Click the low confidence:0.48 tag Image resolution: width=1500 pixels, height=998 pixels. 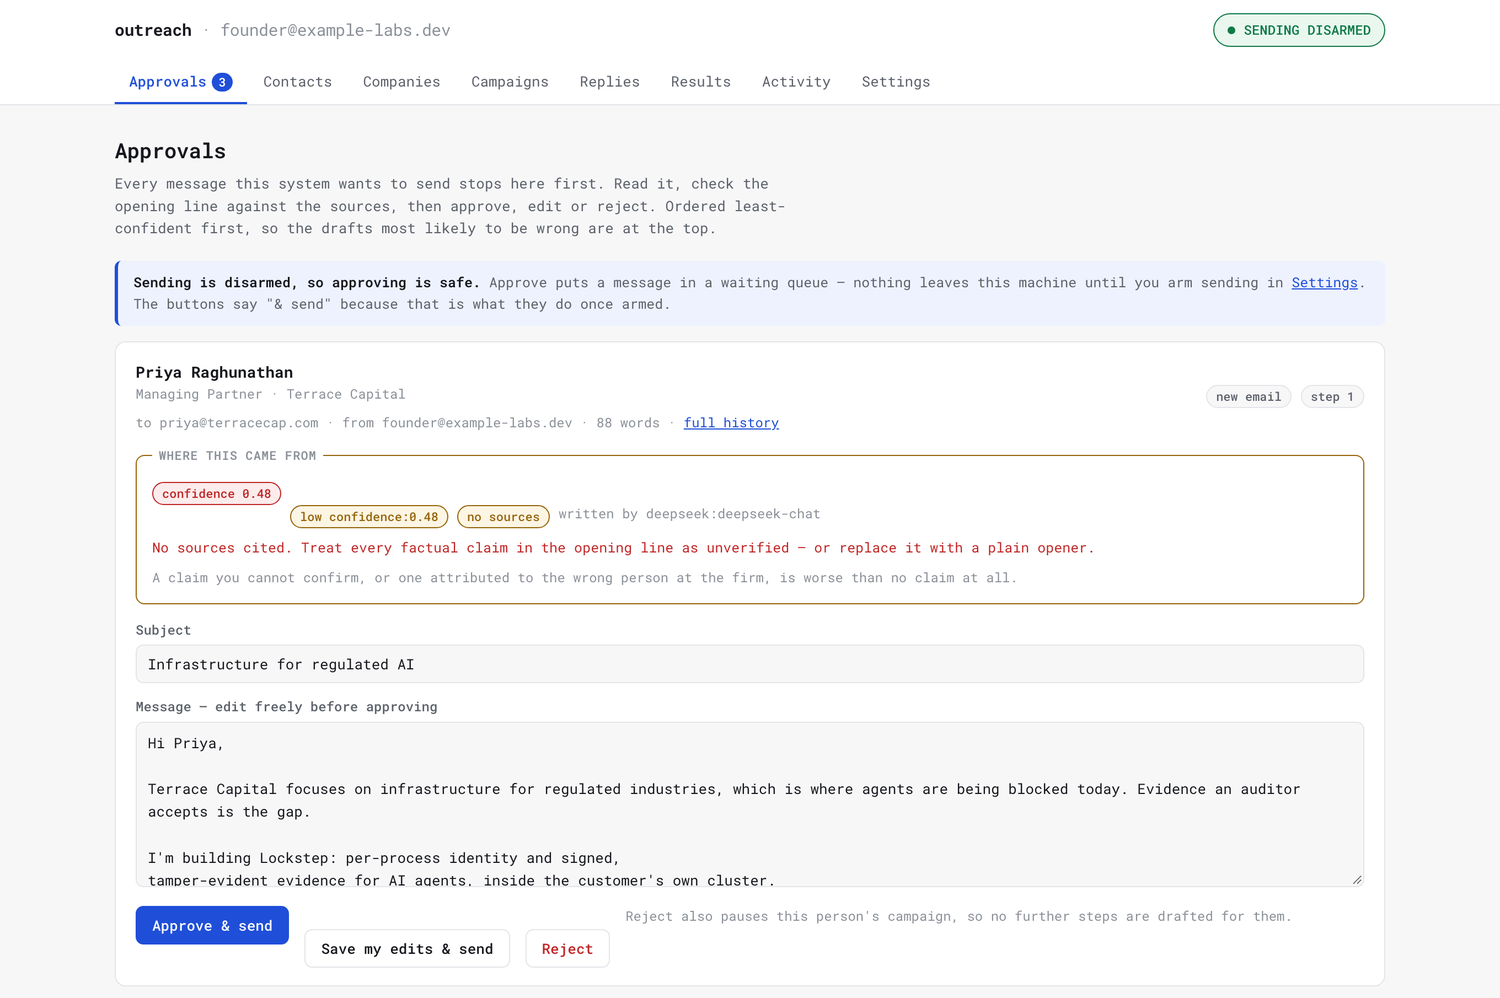coord(369,517)
